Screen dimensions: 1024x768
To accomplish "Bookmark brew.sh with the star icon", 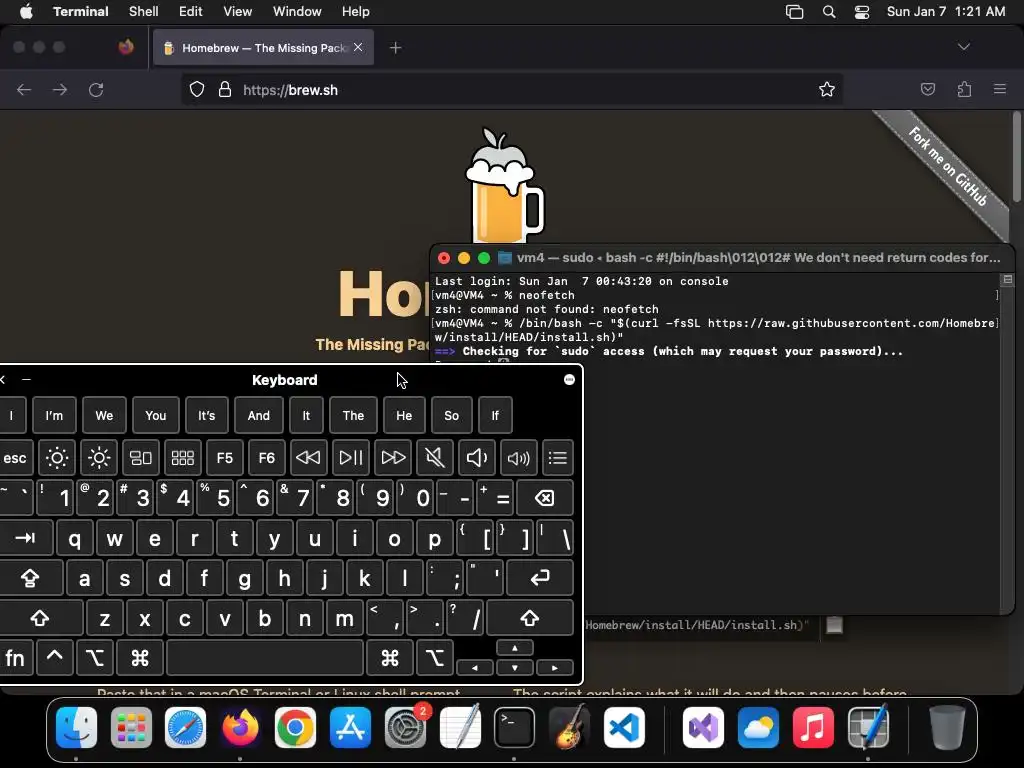I will (x=827, y=89).
